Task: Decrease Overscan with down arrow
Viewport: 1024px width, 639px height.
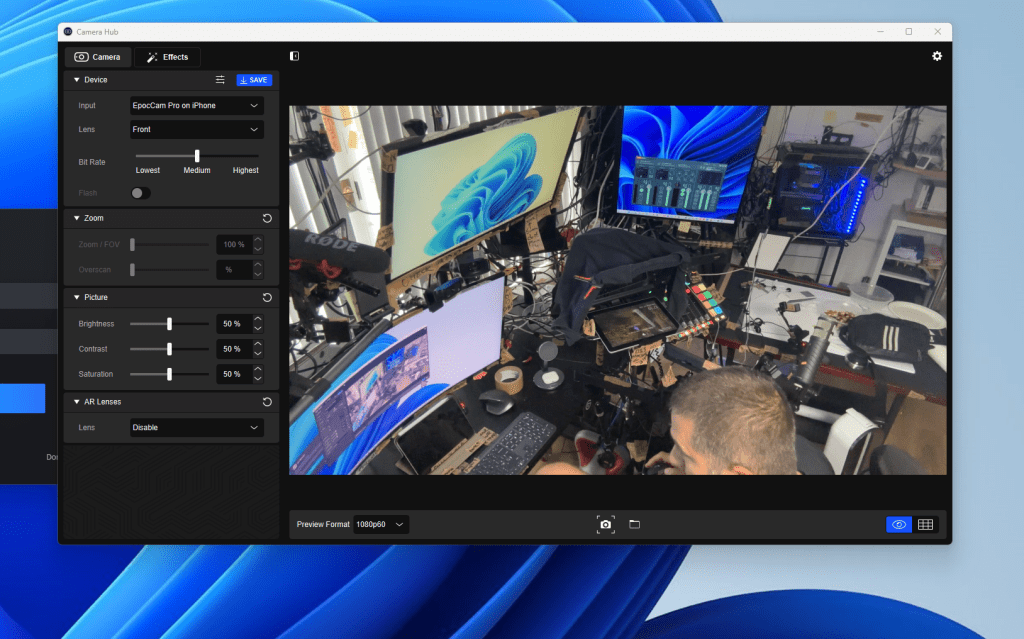Action: (258, 274)
